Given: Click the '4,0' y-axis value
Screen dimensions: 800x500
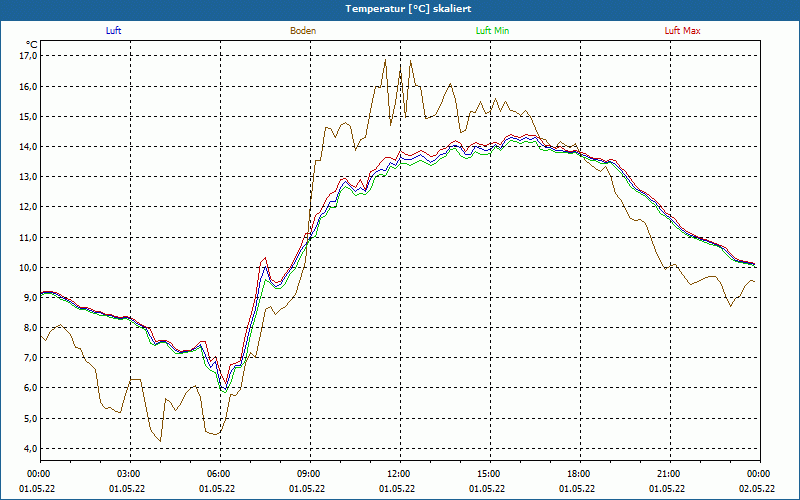Looking at the screenshot, I should click(x=31, y=448).
